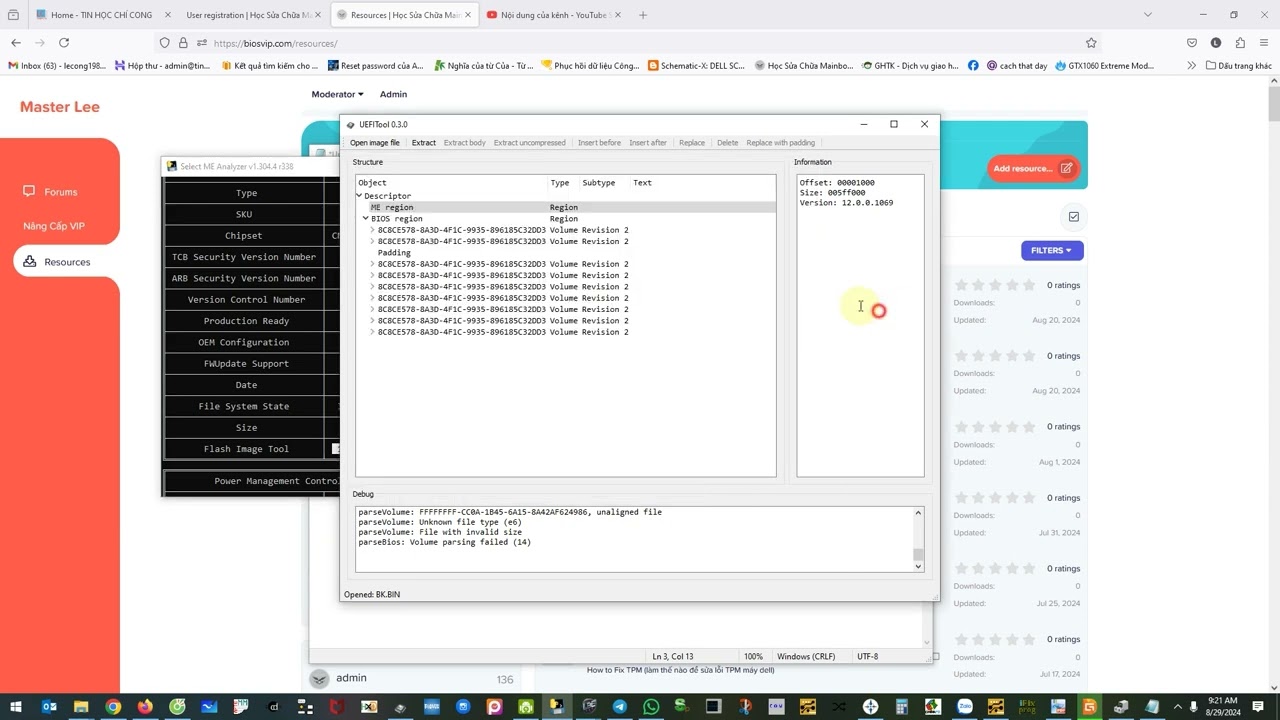Viewport: 1280px width, 720px height.
Task: Open File Explorer from the taskbar
Action: pyautogui.click(x=81, y=707)
